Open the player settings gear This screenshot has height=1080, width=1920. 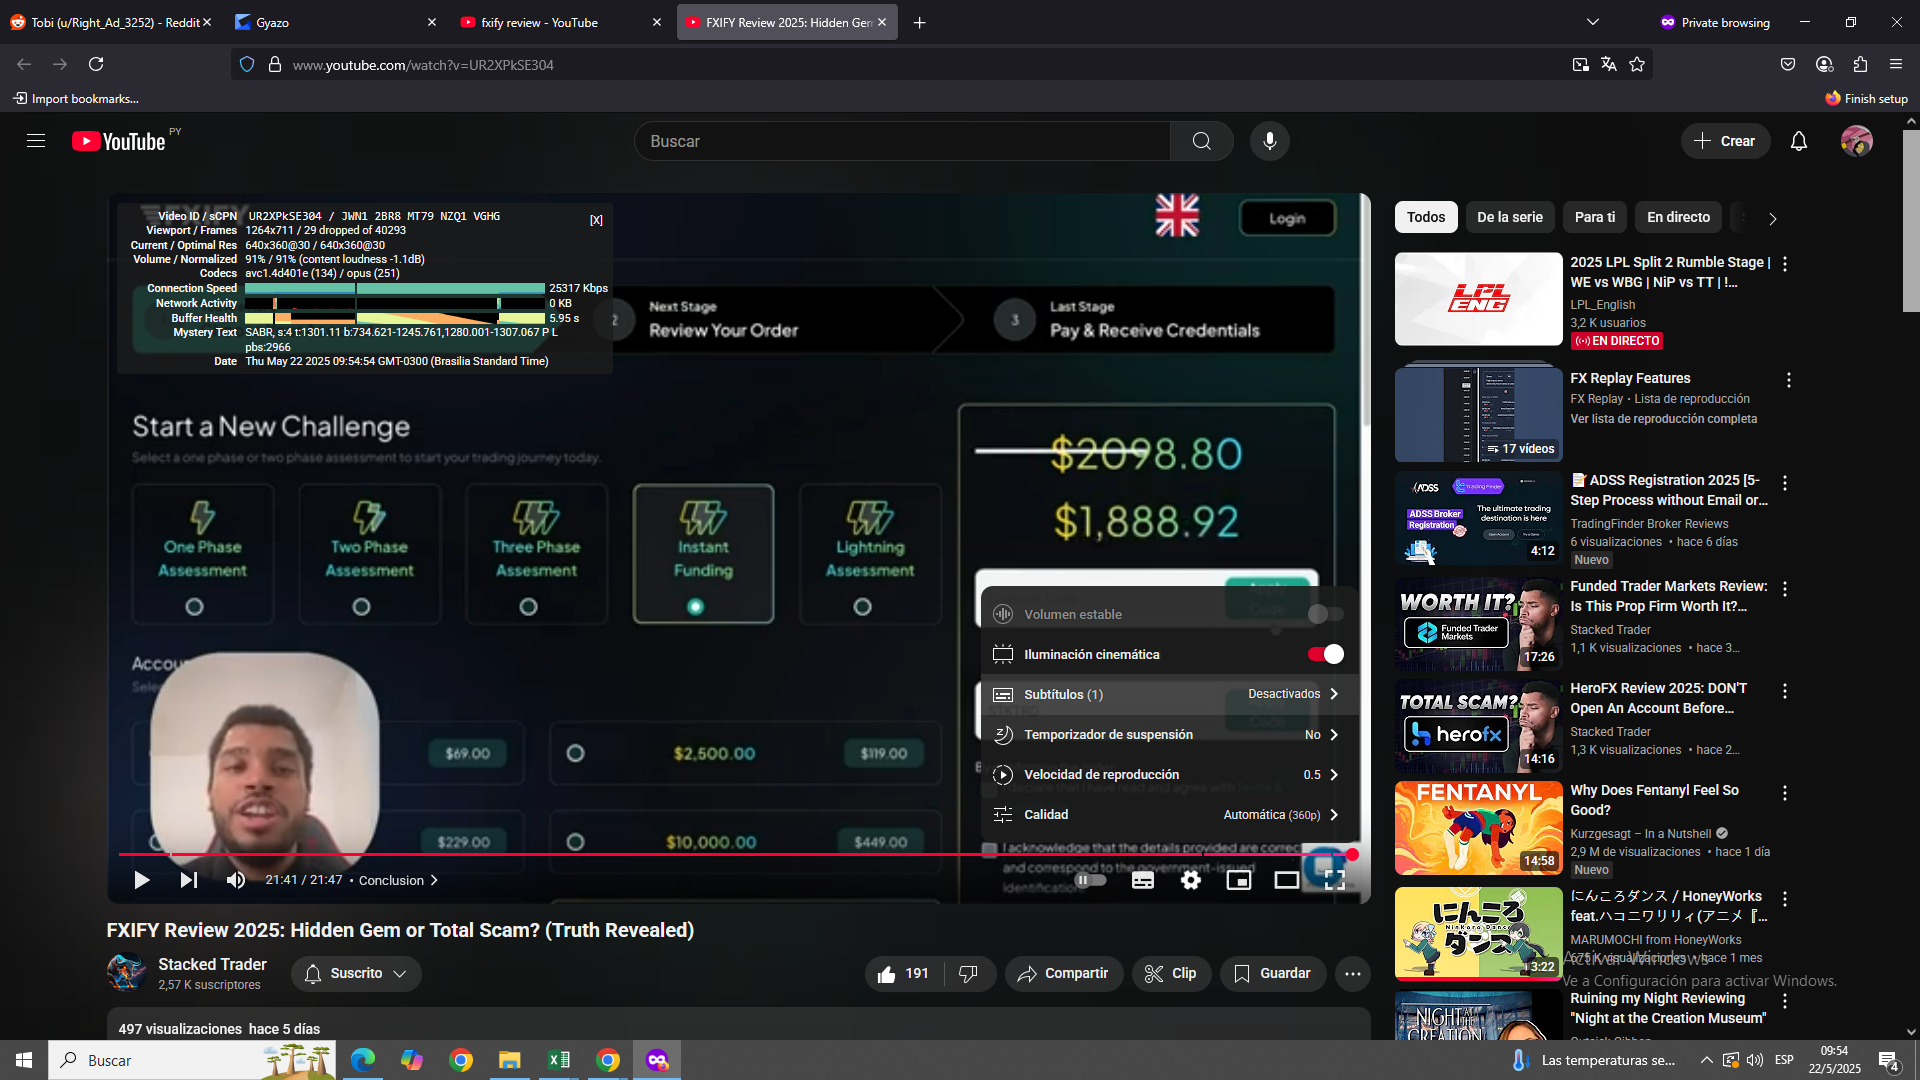click(1191, 880)
